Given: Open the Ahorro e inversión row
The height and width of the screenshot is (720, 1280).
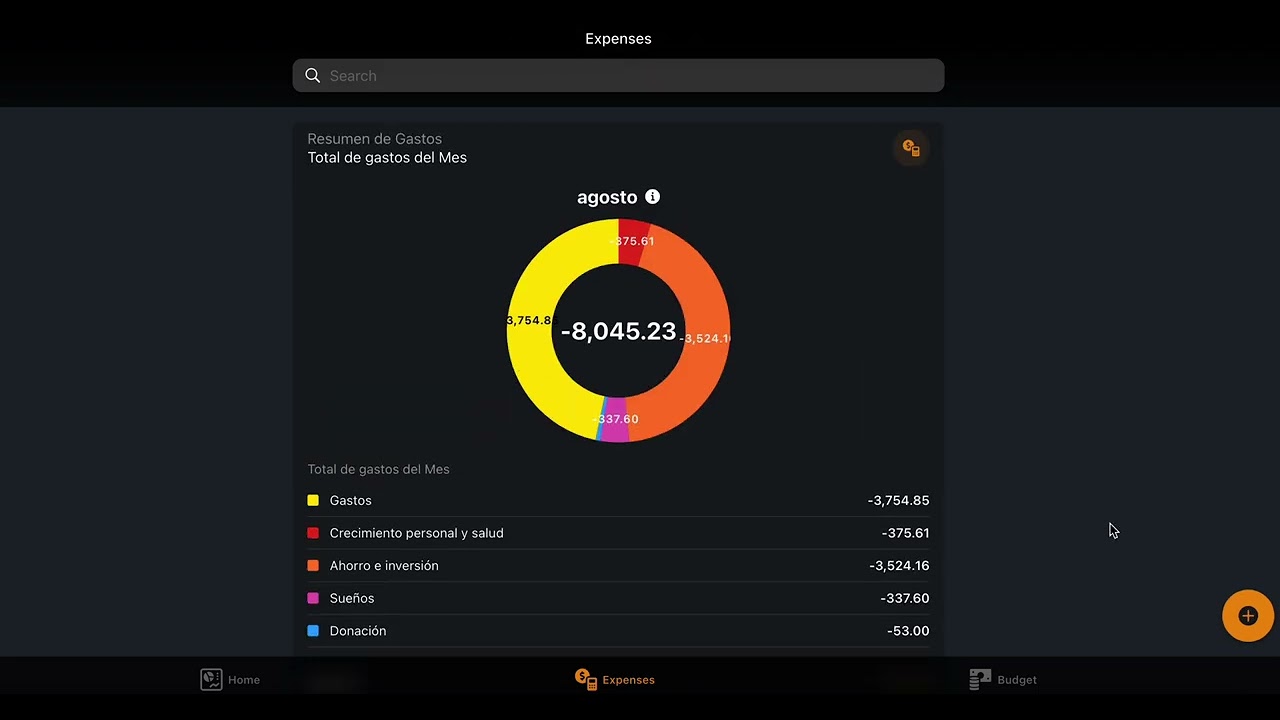Looking at the screenshot, I should 384,566.
